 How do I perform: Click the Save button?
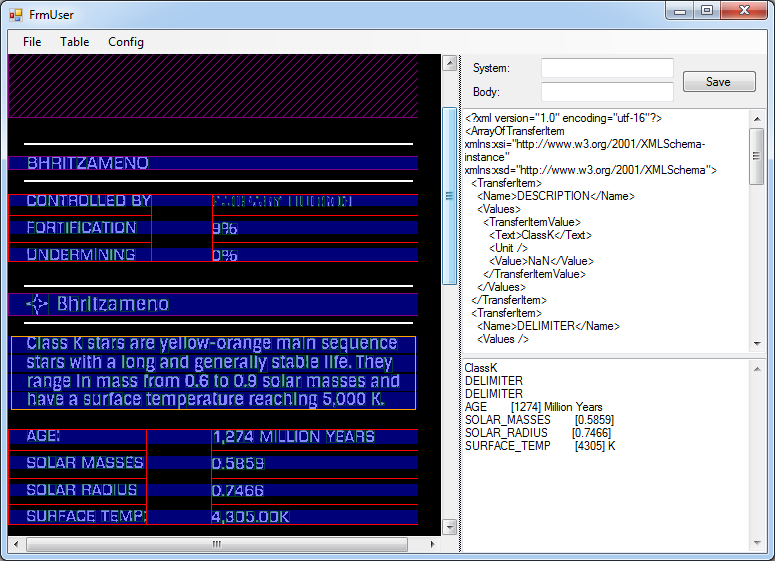coord(719,82)
